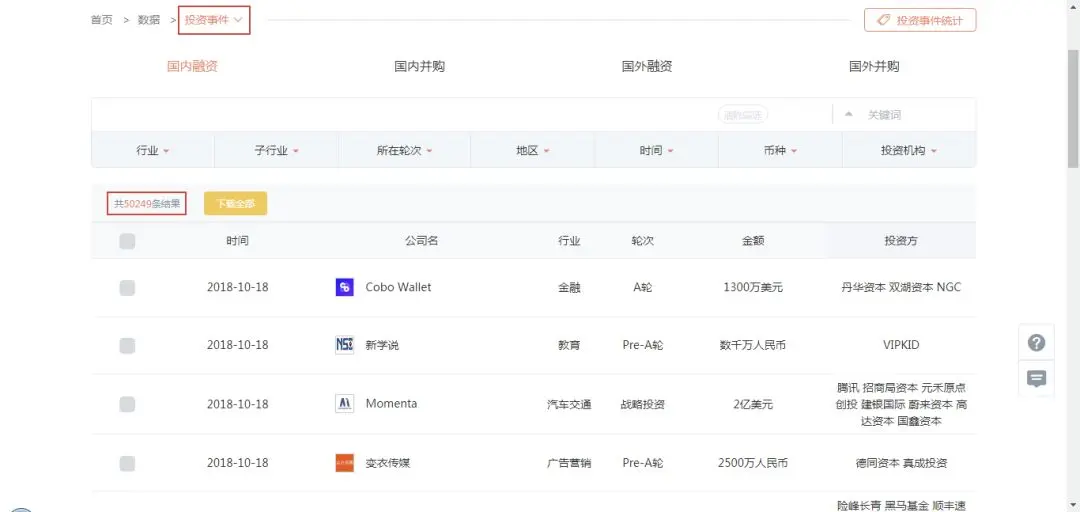The height and width of the screenshot is (512, 1080).
Task: Open the 地区 filter dropdown
Action: (533, 150)
